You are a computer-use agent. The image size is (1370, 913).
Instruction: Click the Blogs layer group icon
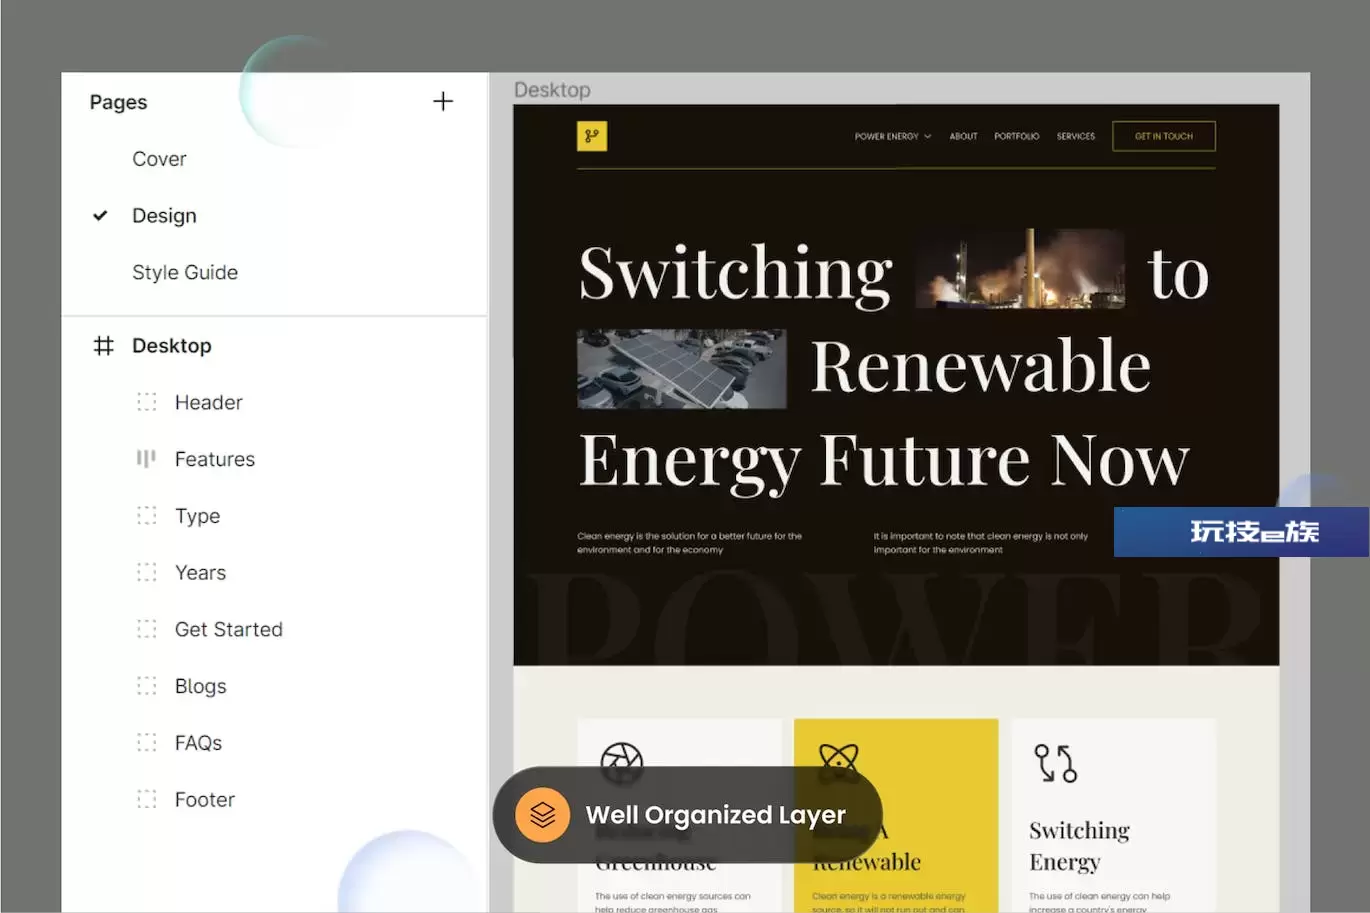click(x=147, y=686)
